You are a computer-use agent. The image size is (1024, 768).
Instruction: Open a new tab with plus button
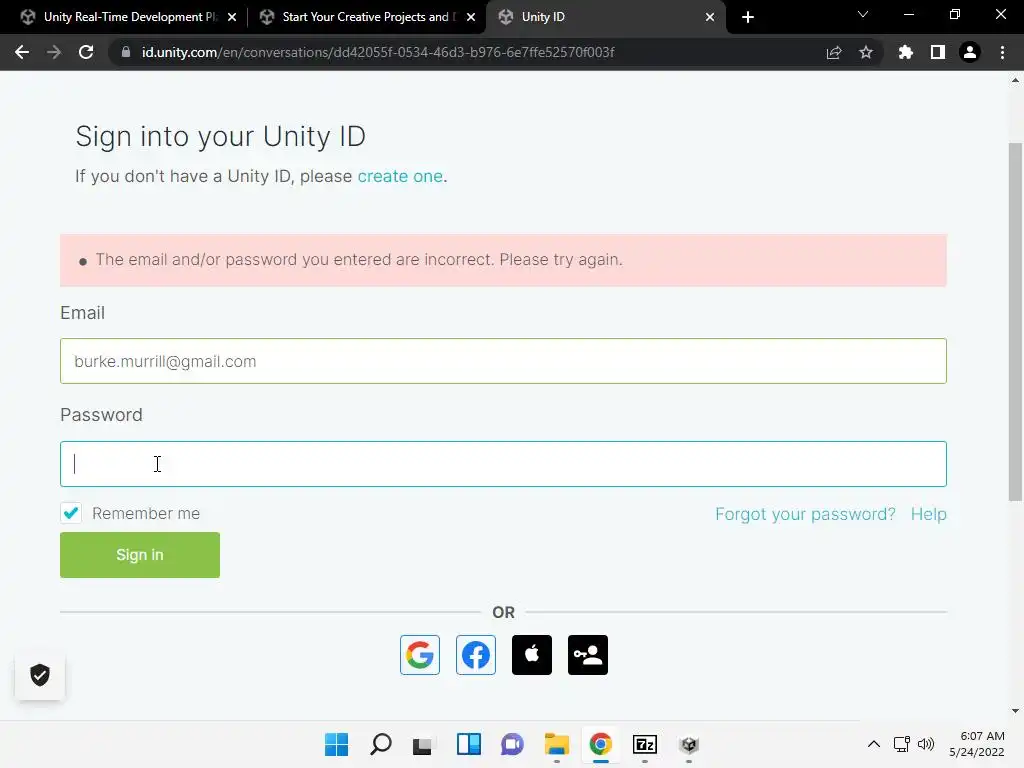point(748,17)
